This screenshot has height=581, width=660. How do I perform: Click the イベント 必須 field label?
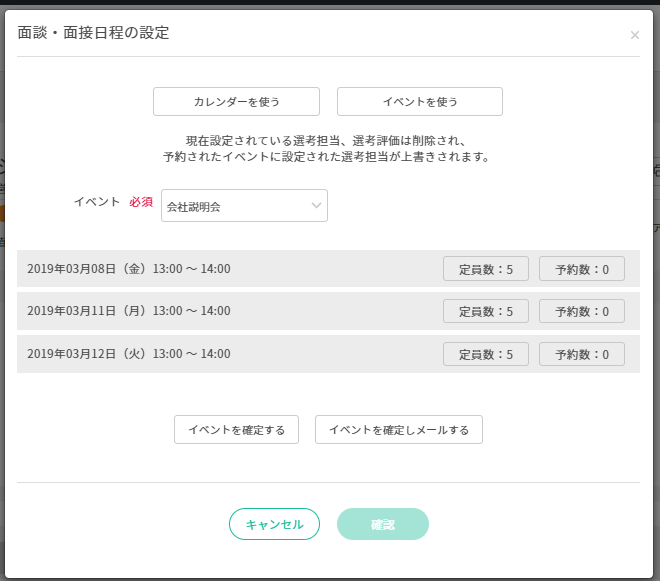tap(112, 202)
